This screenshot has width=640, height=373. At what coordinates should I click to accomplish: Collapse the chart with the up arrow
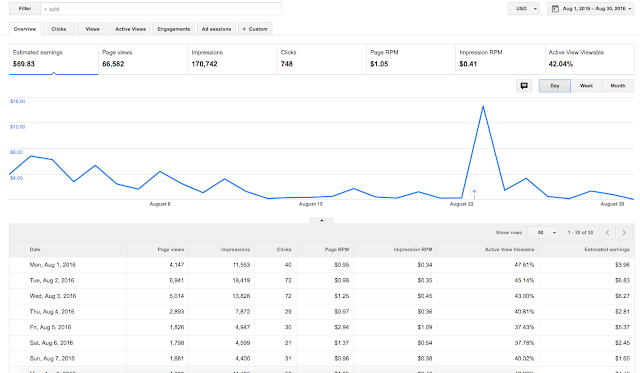(322, 221)
